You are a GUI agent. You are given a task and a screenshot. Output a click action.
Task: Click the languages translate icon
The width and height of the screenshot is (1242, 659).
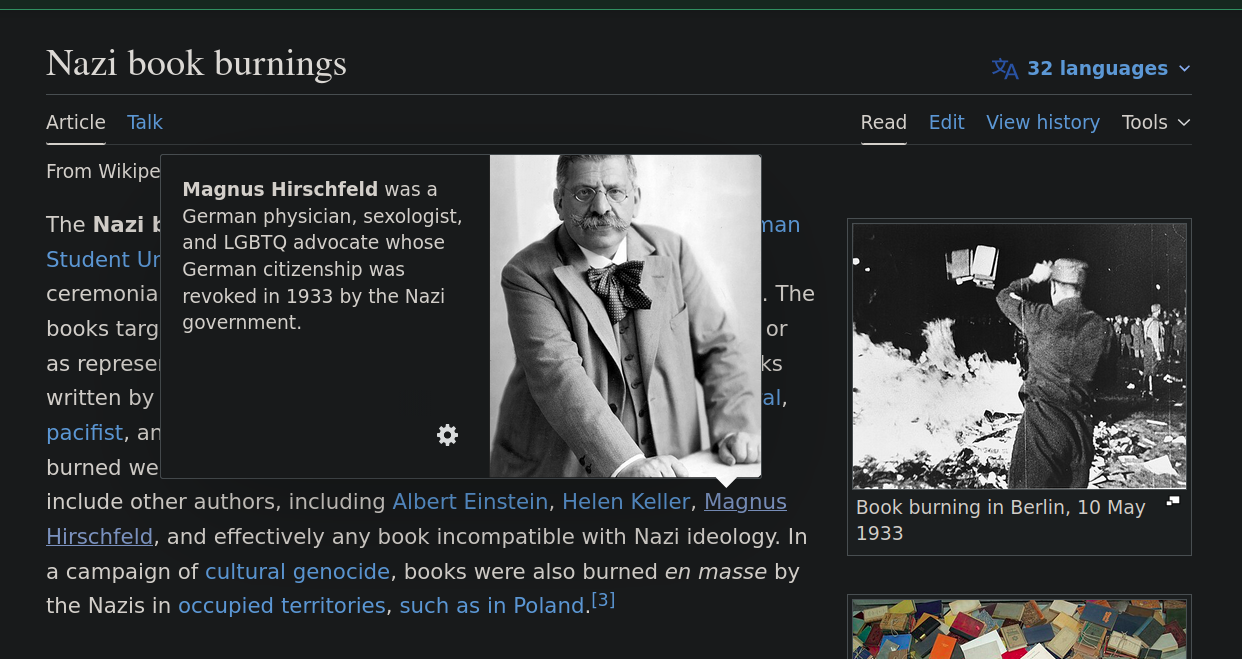click(x=1005, y=68)
